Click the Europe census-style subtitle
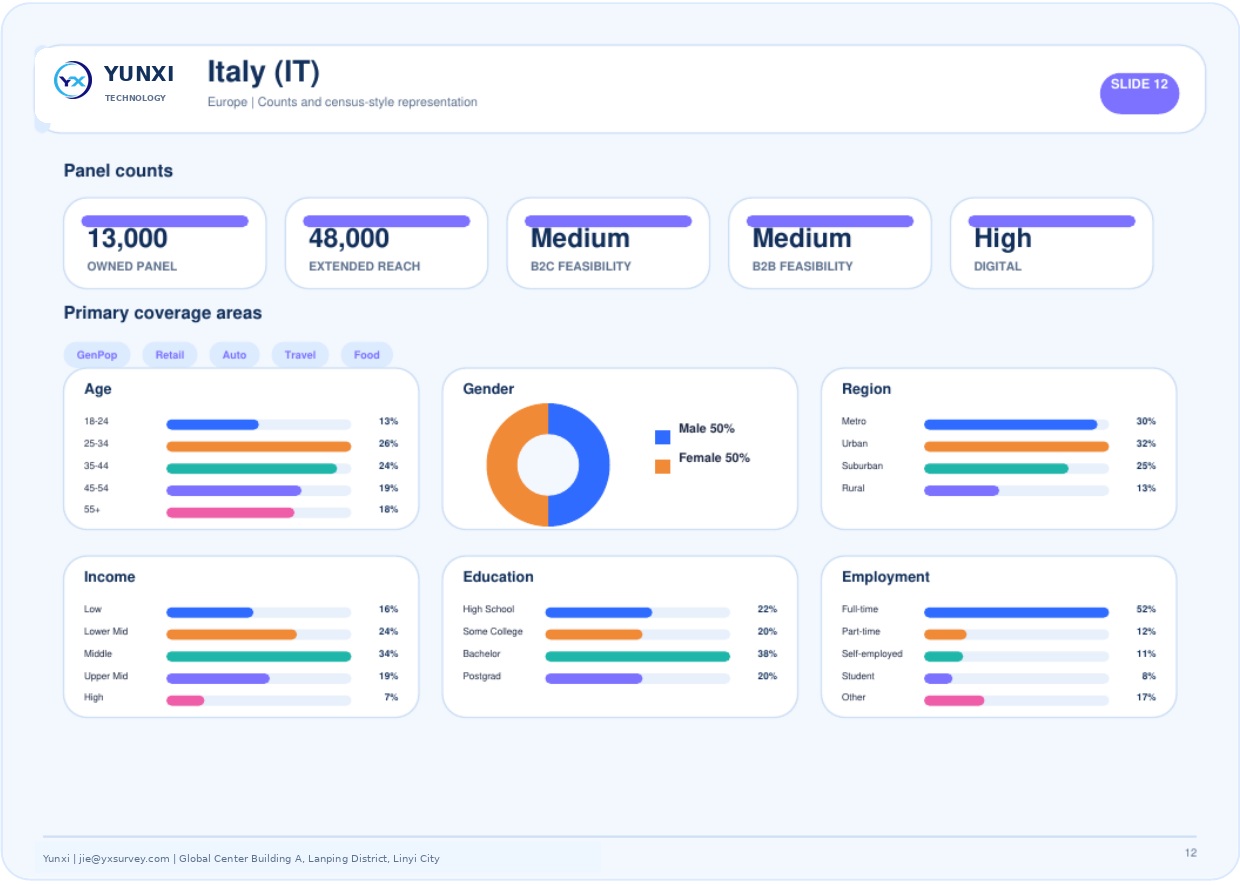Image resolution: width=1240 pixels, height=885 pixels. 342,102
